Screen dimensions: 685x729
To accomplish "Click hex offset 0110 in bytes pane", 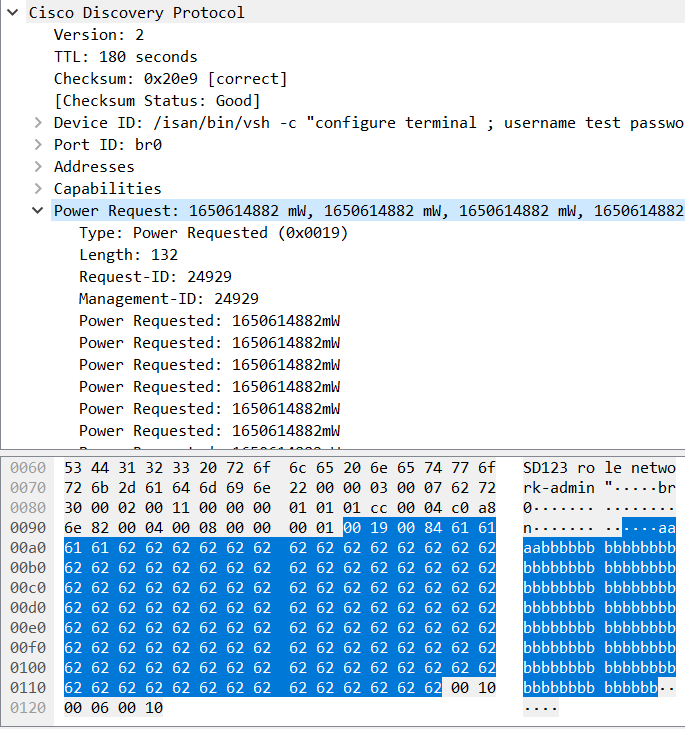I will [28, 688].
